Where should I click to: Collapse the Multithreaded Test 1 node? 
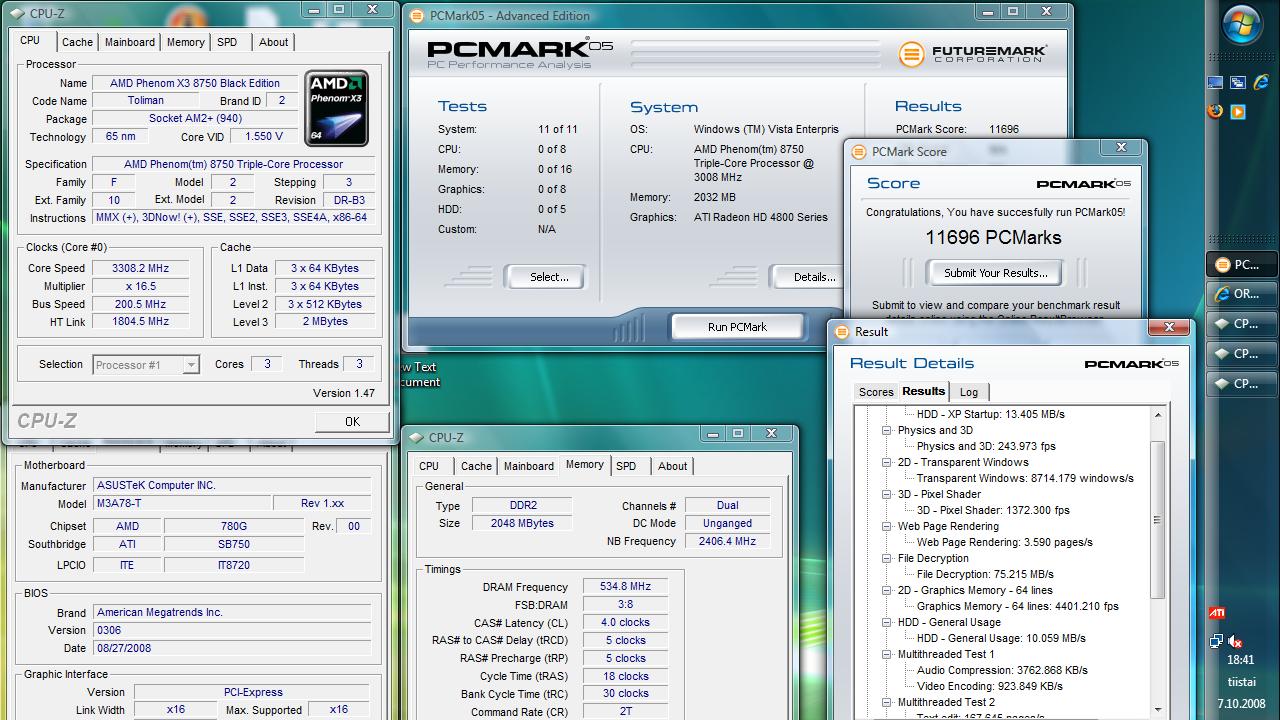point(886,654)
